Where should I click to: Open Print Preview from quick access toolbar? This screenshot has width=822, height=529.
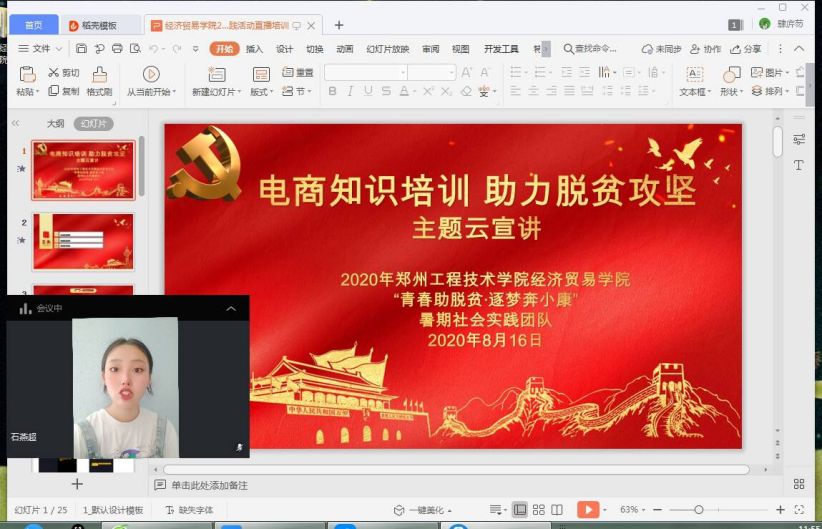(x=135, y=49)
